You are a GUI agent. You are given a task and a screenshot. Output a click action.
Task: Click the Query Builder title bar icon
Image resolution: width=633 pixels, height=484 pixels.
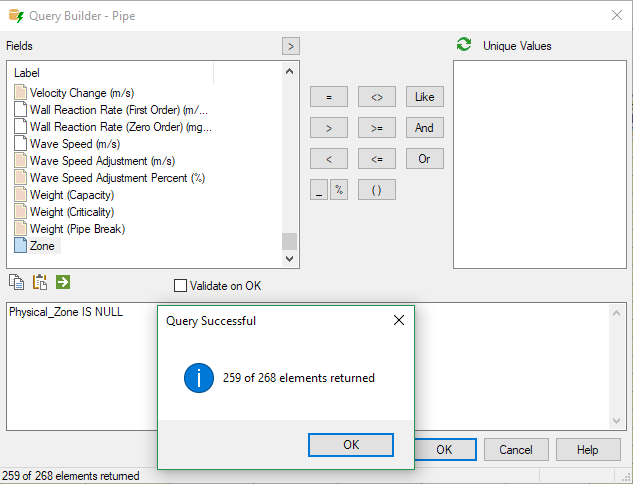(x=16, y=16)
